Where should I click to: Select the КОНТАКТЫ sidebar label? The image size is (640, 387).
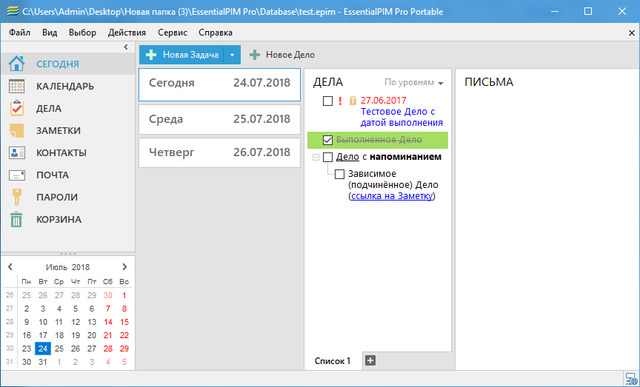coord(61,153)
